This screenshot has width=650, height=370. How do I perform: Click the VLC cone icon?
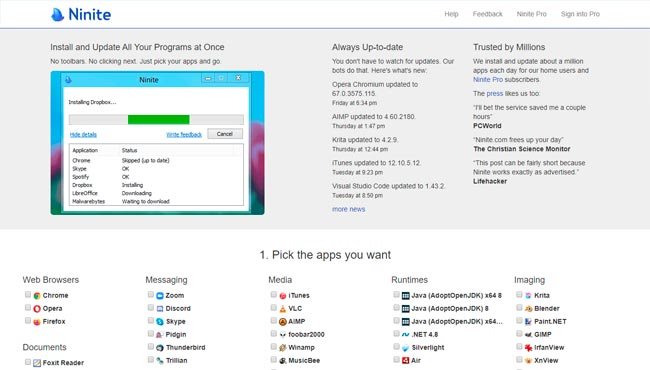coord(283,309)
